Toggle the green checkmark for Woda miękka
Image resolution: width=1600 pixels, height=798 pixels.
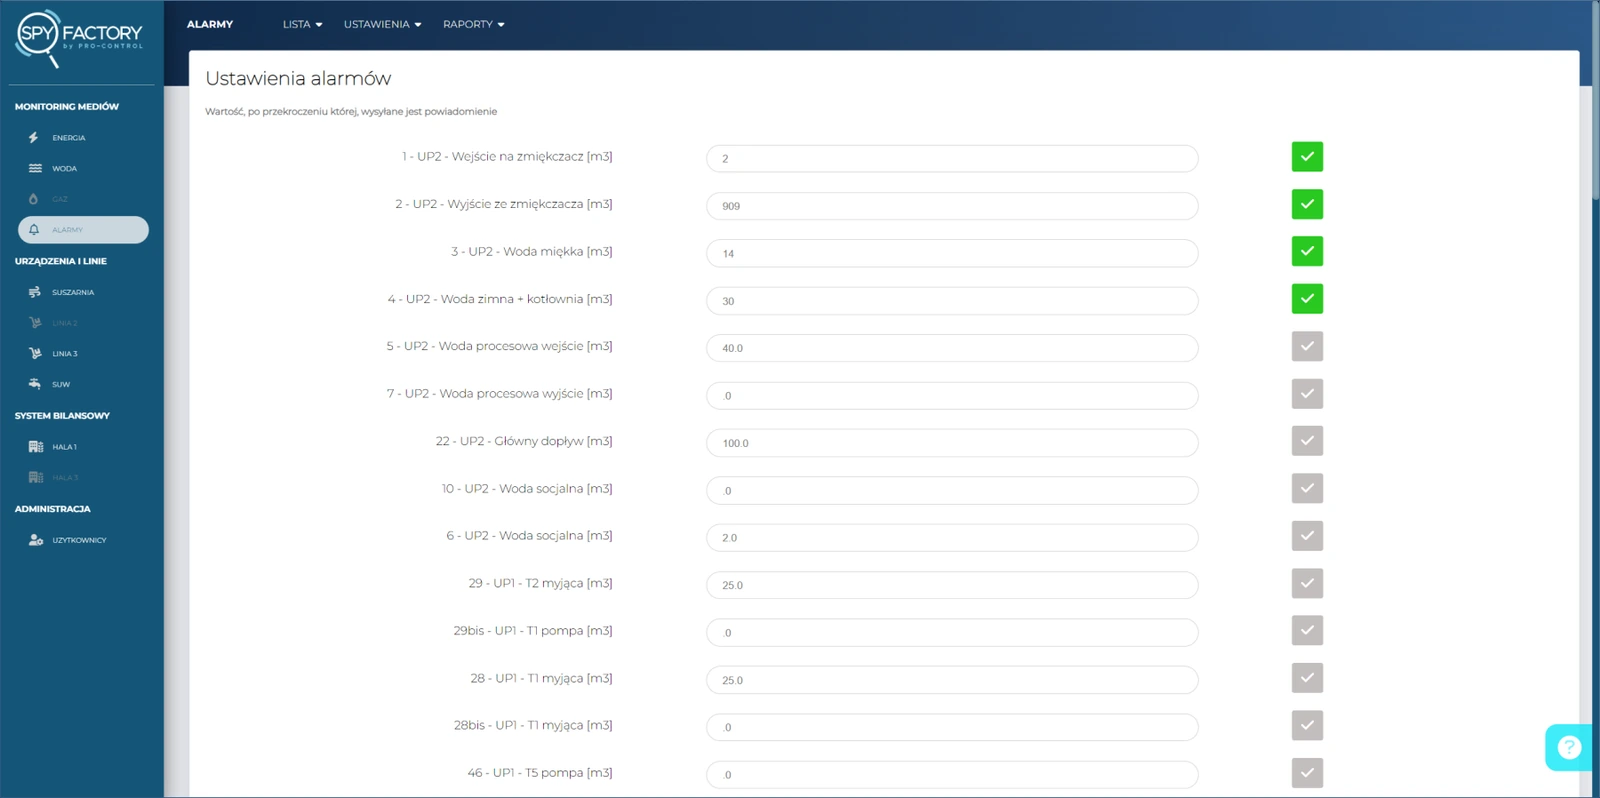(1306, 252)
